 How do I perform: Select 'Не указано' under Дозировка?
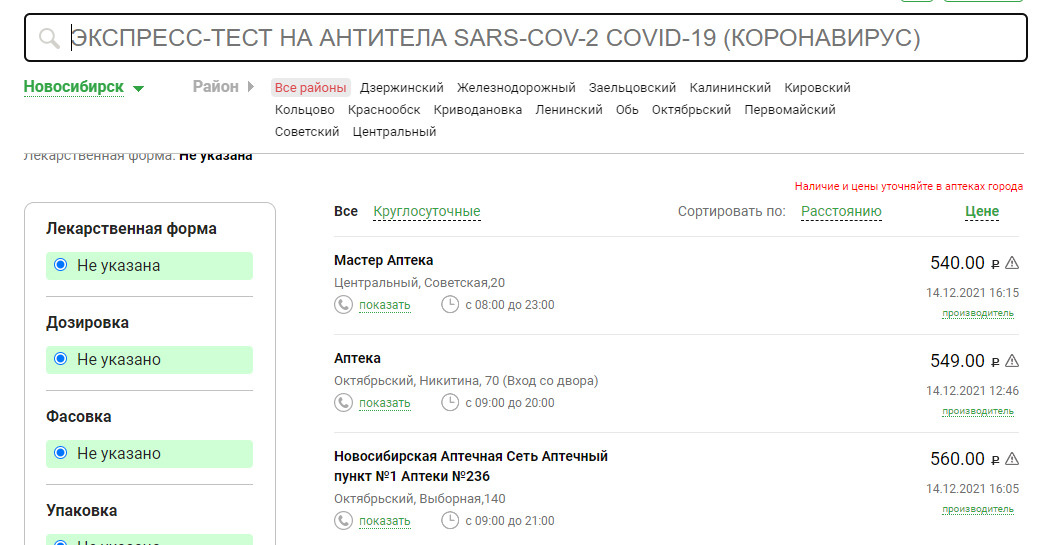click(150, 359)
